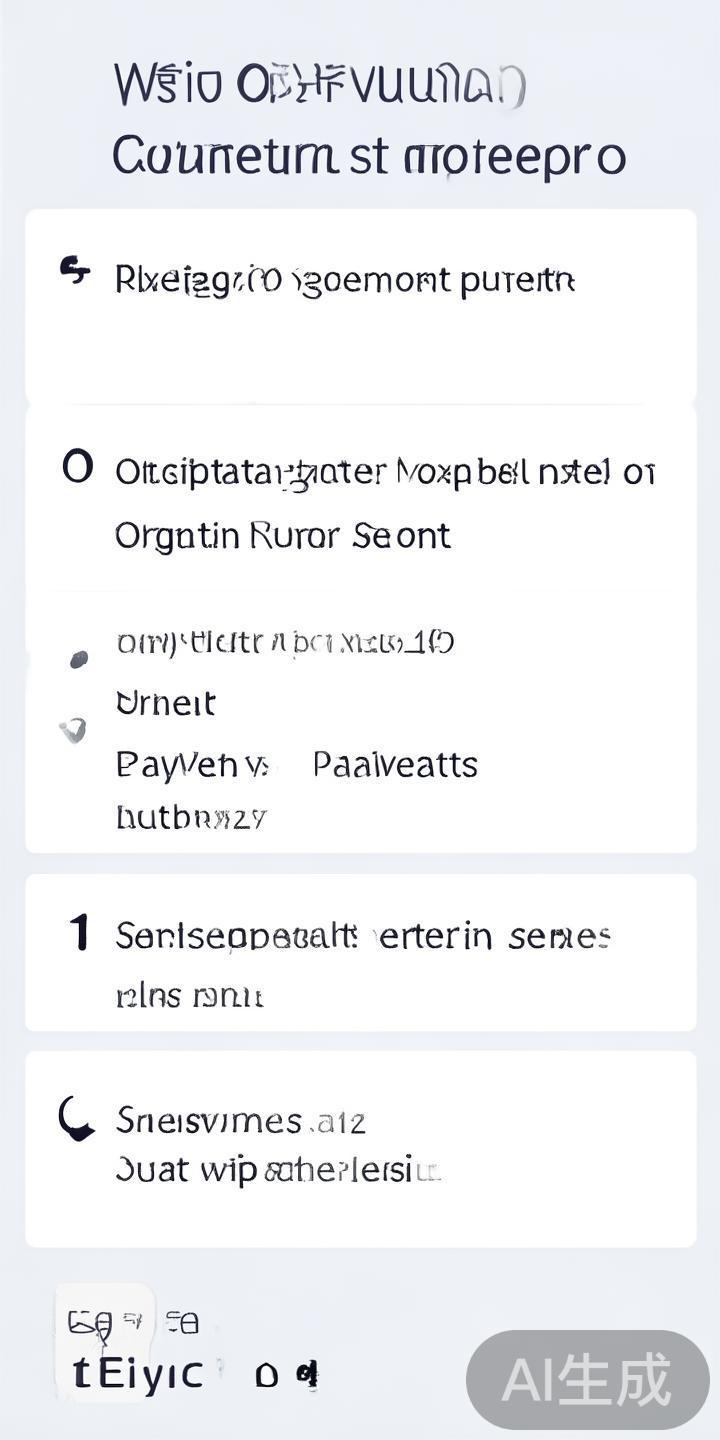The width and height of the screenshot is (720, 1440).
Task: Click the small dark dot bullet icon
Action: pyautogui.click(x=78, y=659)
